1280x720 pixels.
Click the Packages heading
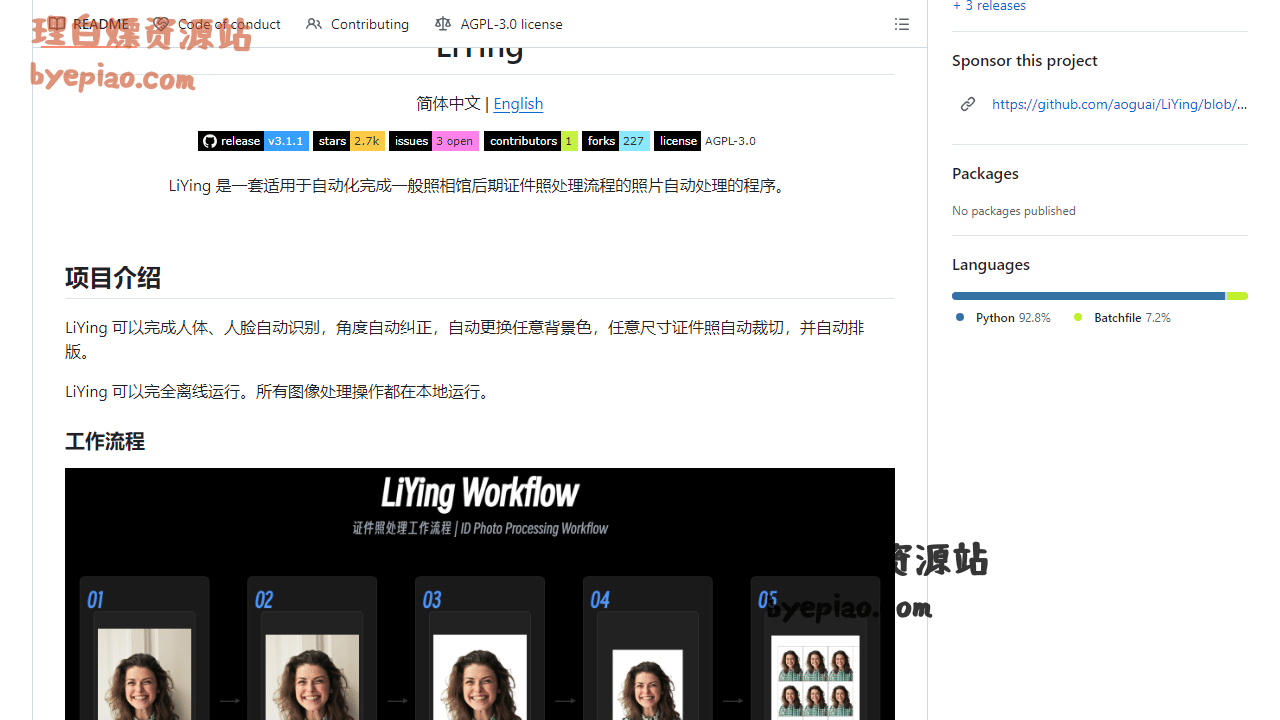(x=985, y=173)
